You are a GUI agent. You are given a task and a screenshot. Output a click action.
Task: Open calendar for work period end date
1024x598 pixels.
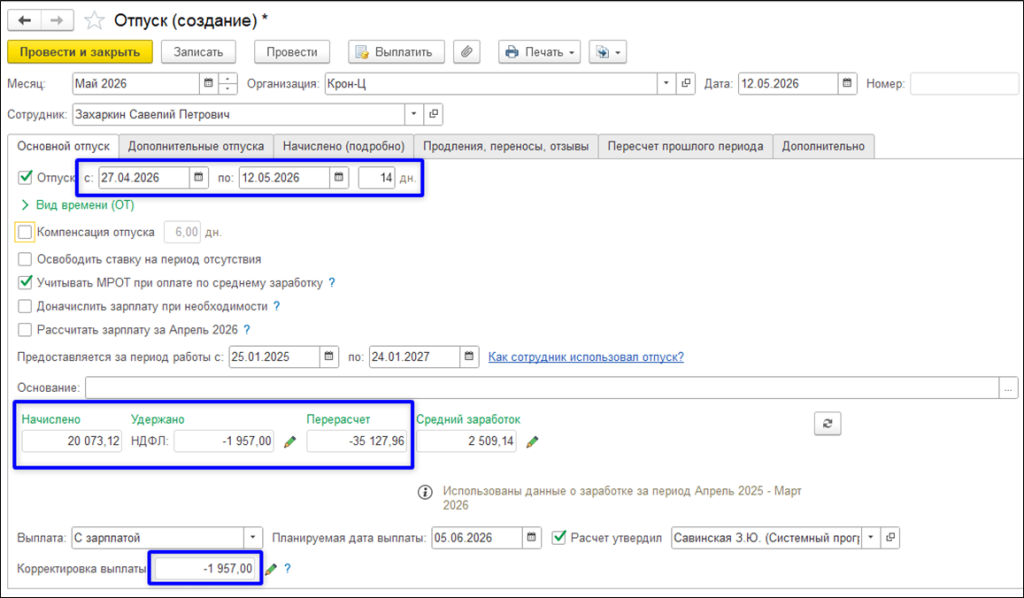[x=469, y=356]
